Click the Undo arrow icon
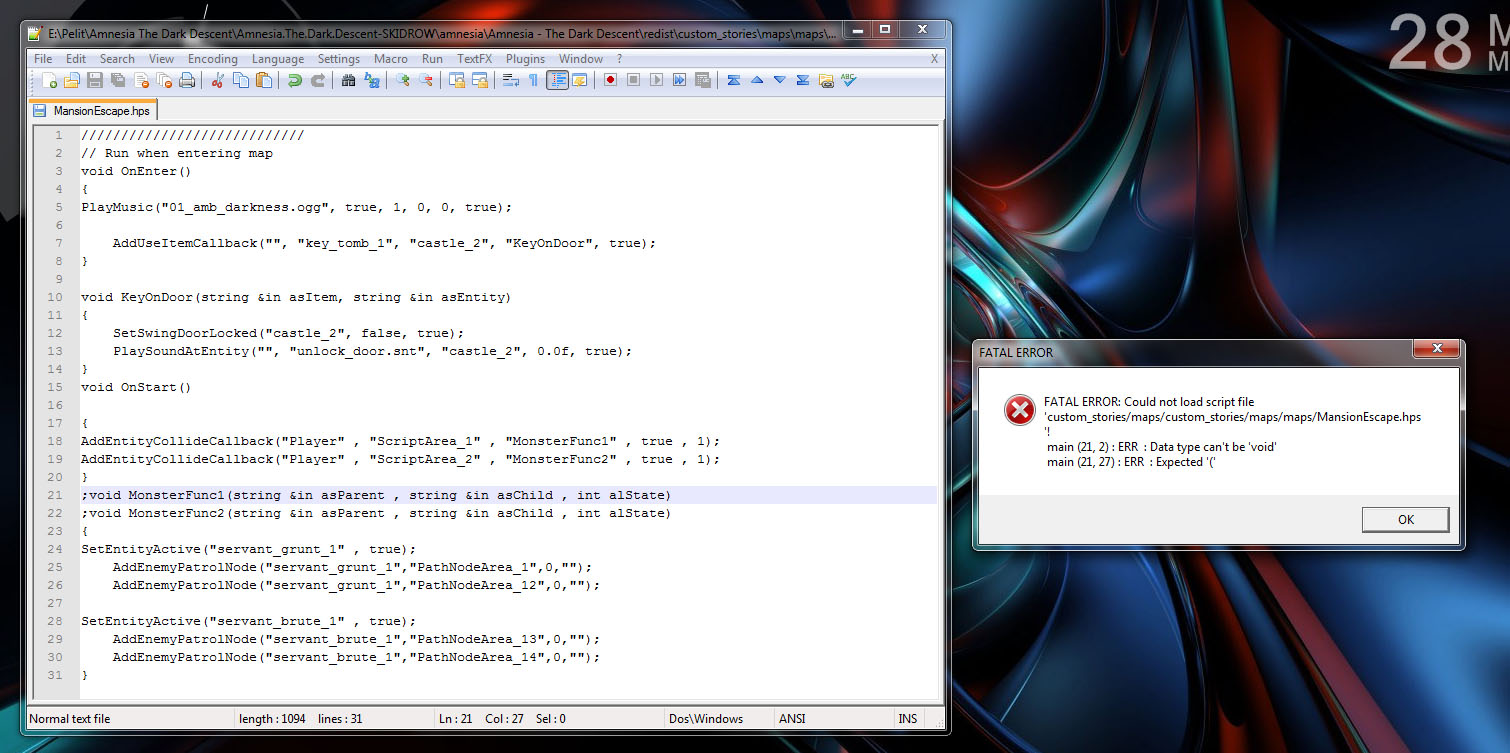This screenshot has width=1510, height=753. point(294,80)
